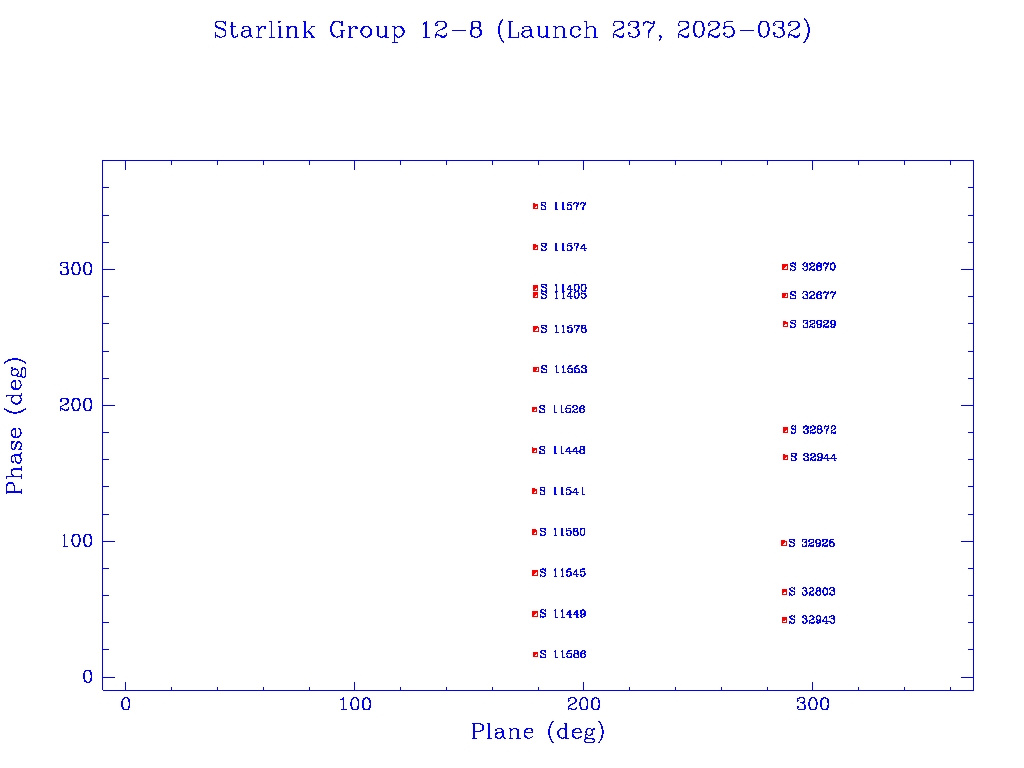Click the S 32929 data point marker
This screenshot has height=768, width=1024.
point(786,324)
